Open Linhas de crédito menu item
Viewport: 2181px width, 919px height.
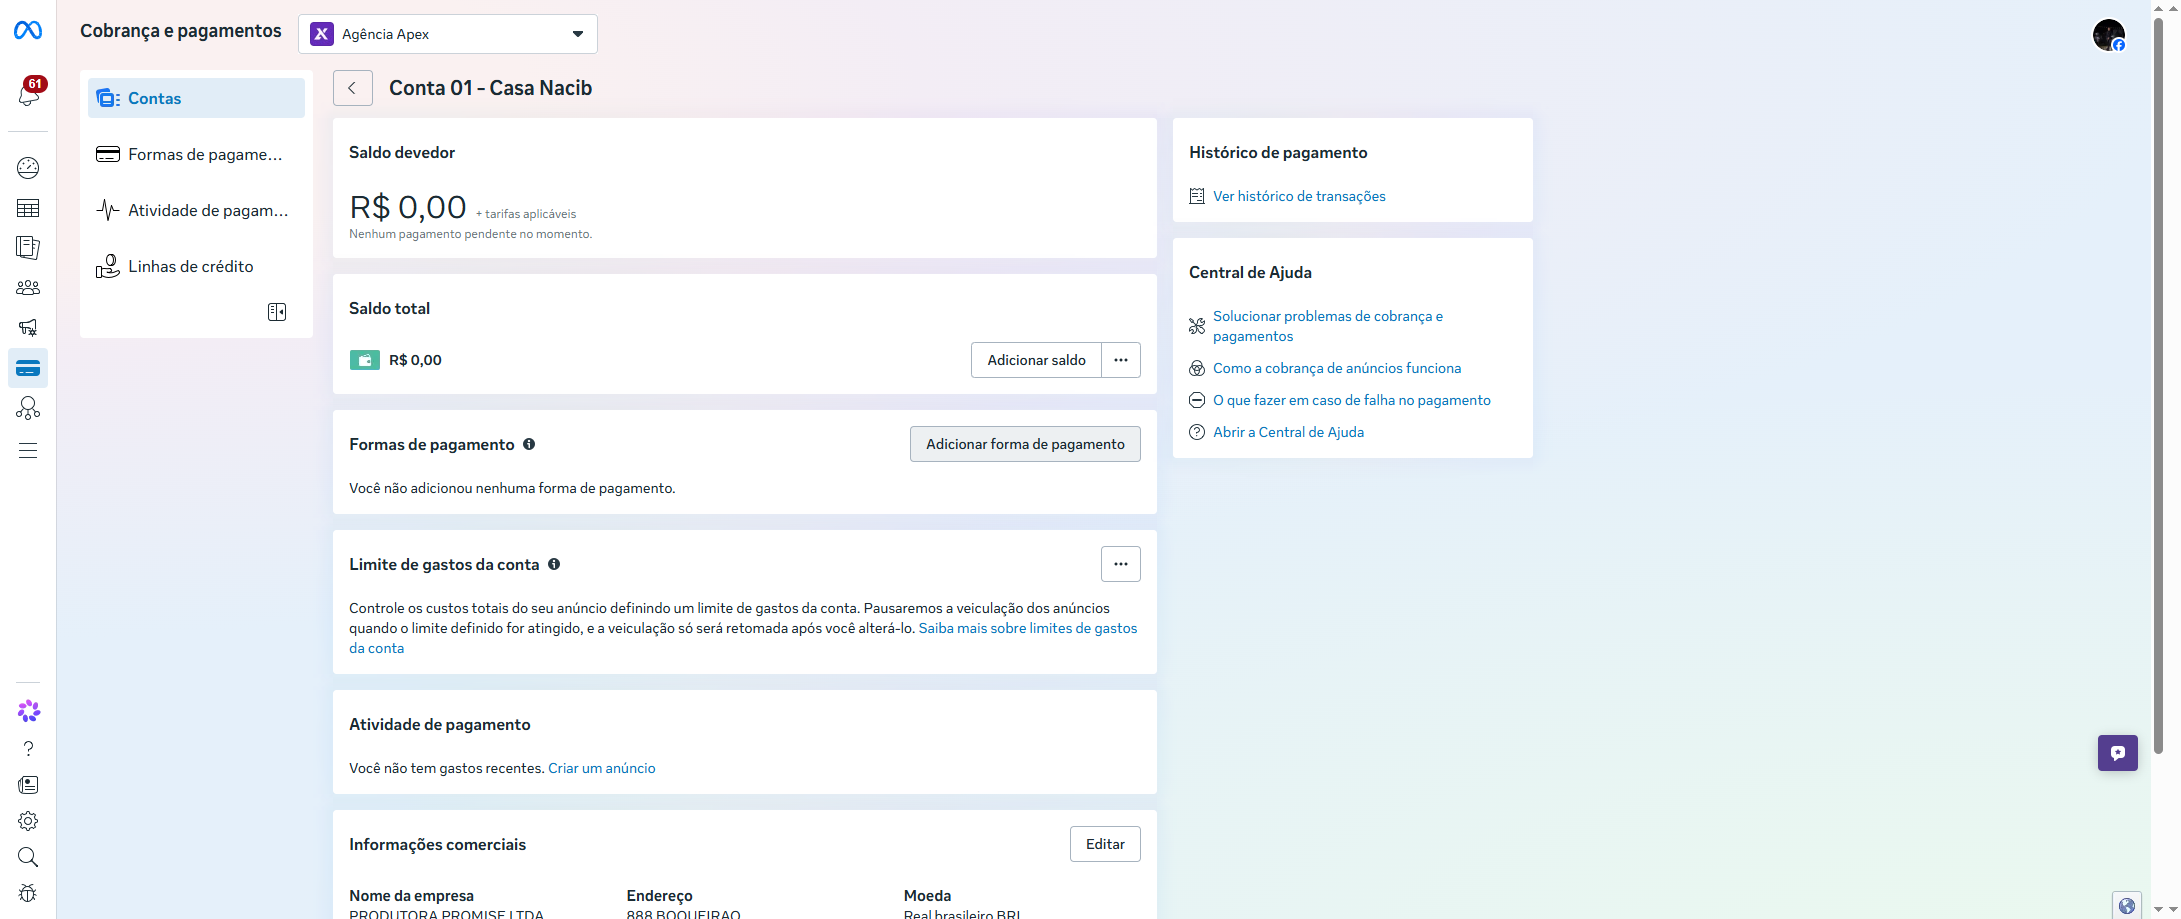coord(196,266)
